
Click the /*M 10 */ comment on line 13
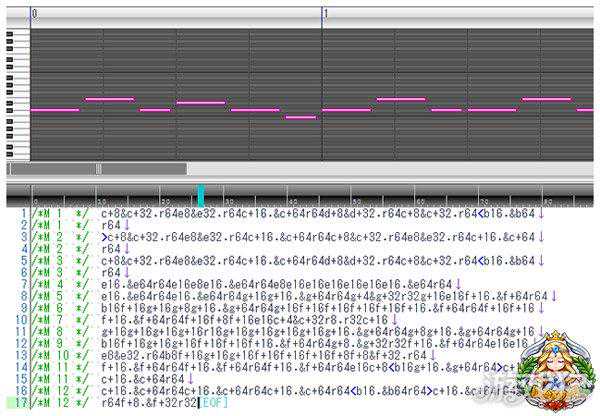[62, 354]
